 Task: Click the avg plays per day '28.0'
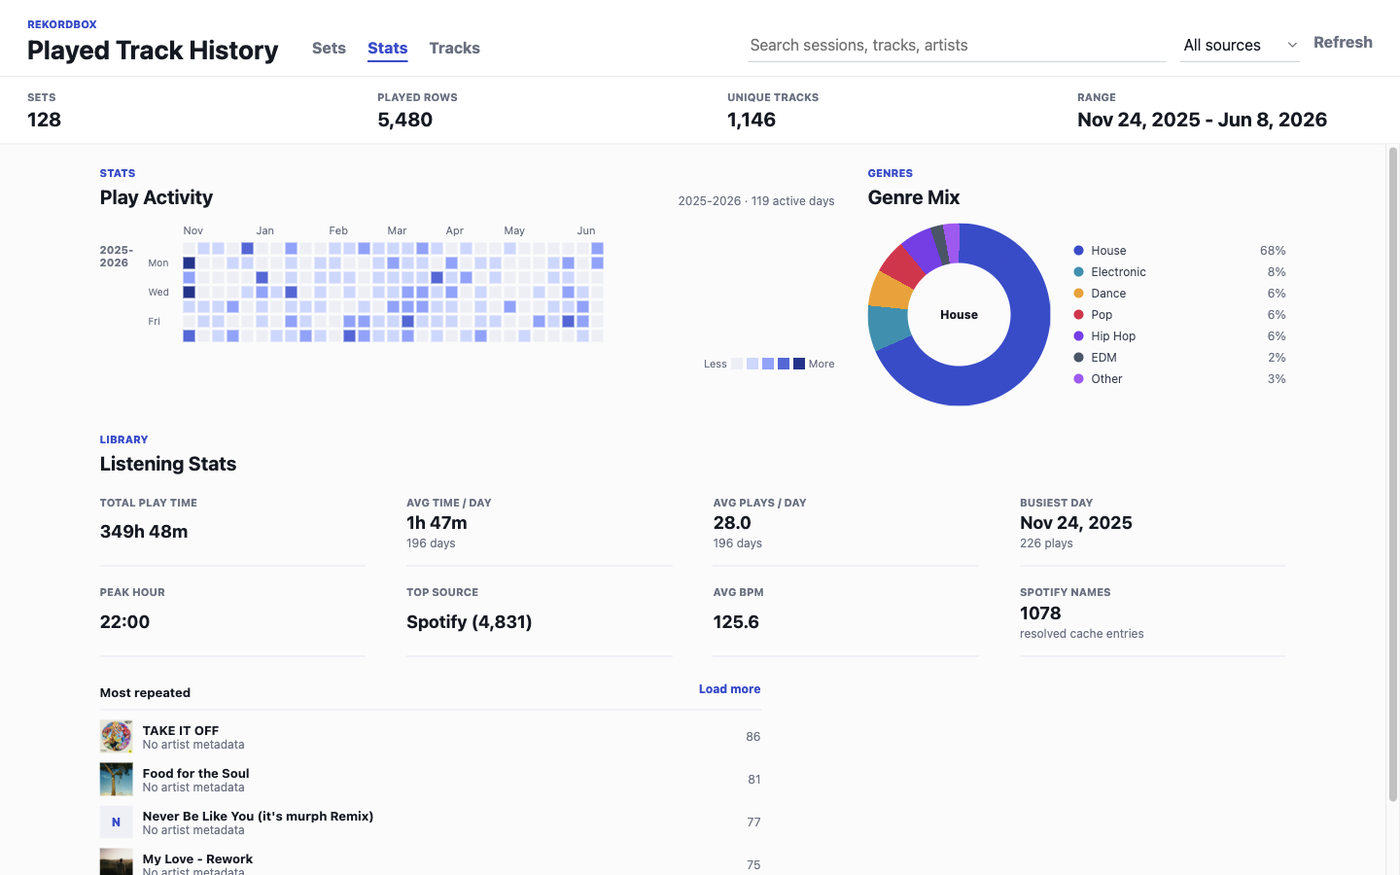(732, 523)
